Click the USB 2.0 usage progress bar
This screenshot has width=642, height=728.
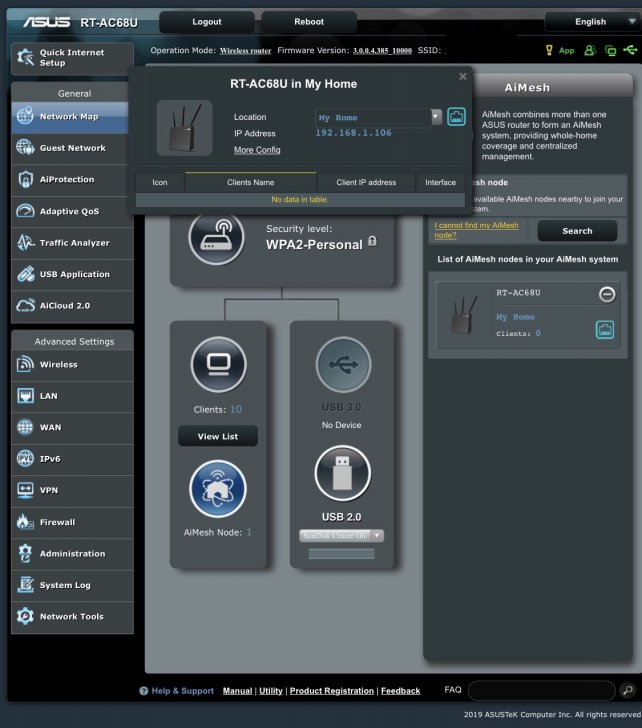click(x=342, y=553)
